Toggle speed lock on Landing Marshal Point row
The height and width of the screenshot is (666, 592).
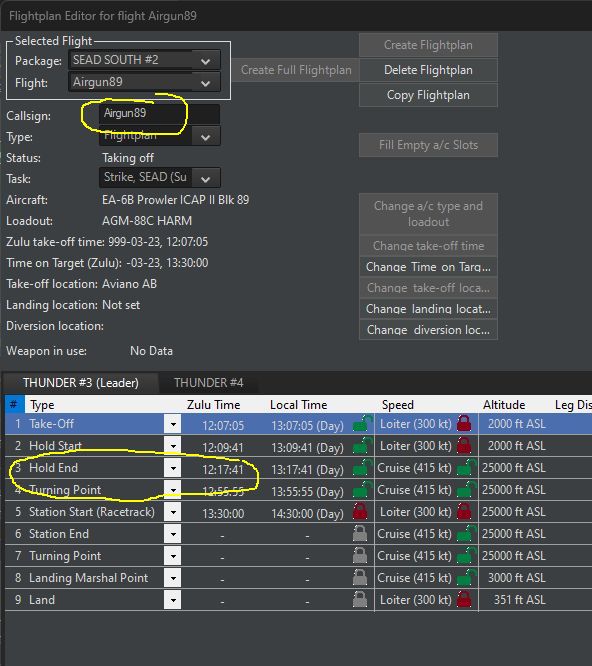point(466,578)
